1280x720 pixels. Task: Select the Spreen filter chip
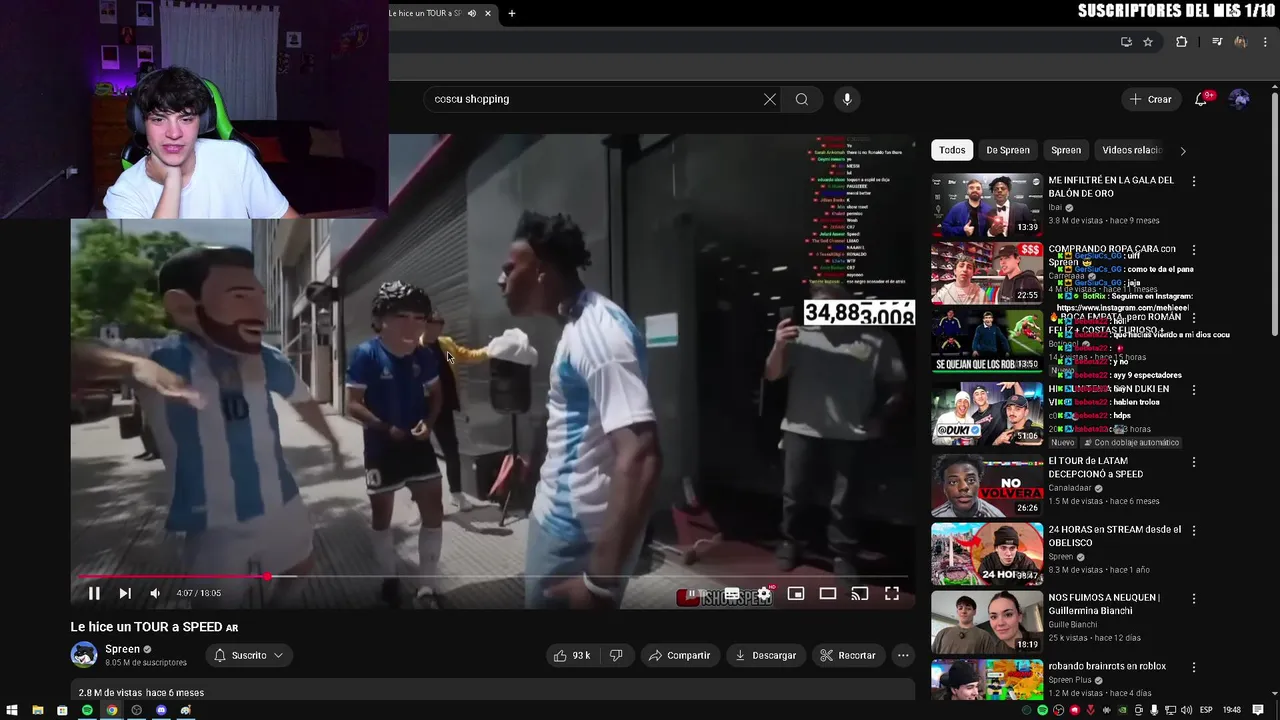pos(1066,150)
